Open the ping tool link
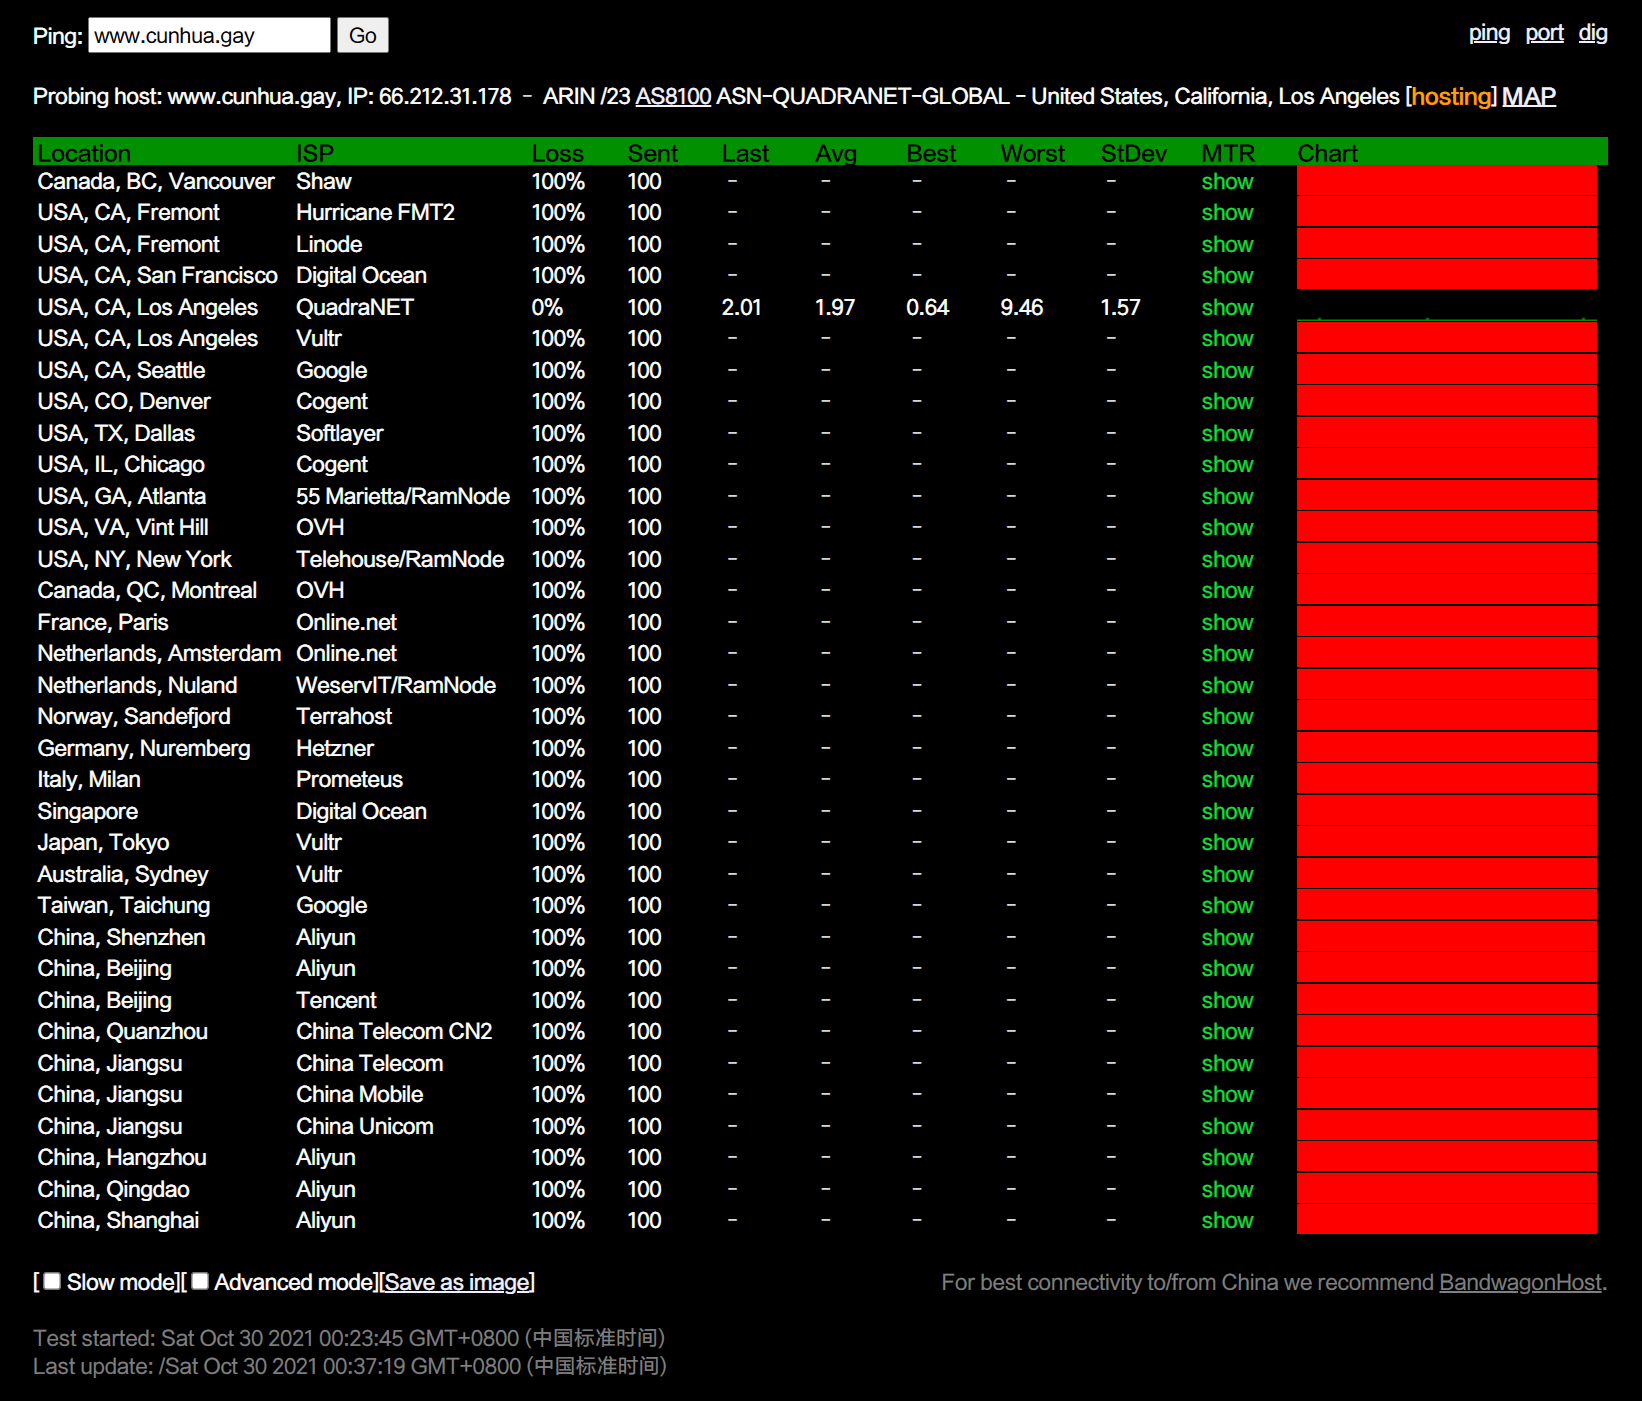1642x1401 pixels. click(x=1489, y=33)
